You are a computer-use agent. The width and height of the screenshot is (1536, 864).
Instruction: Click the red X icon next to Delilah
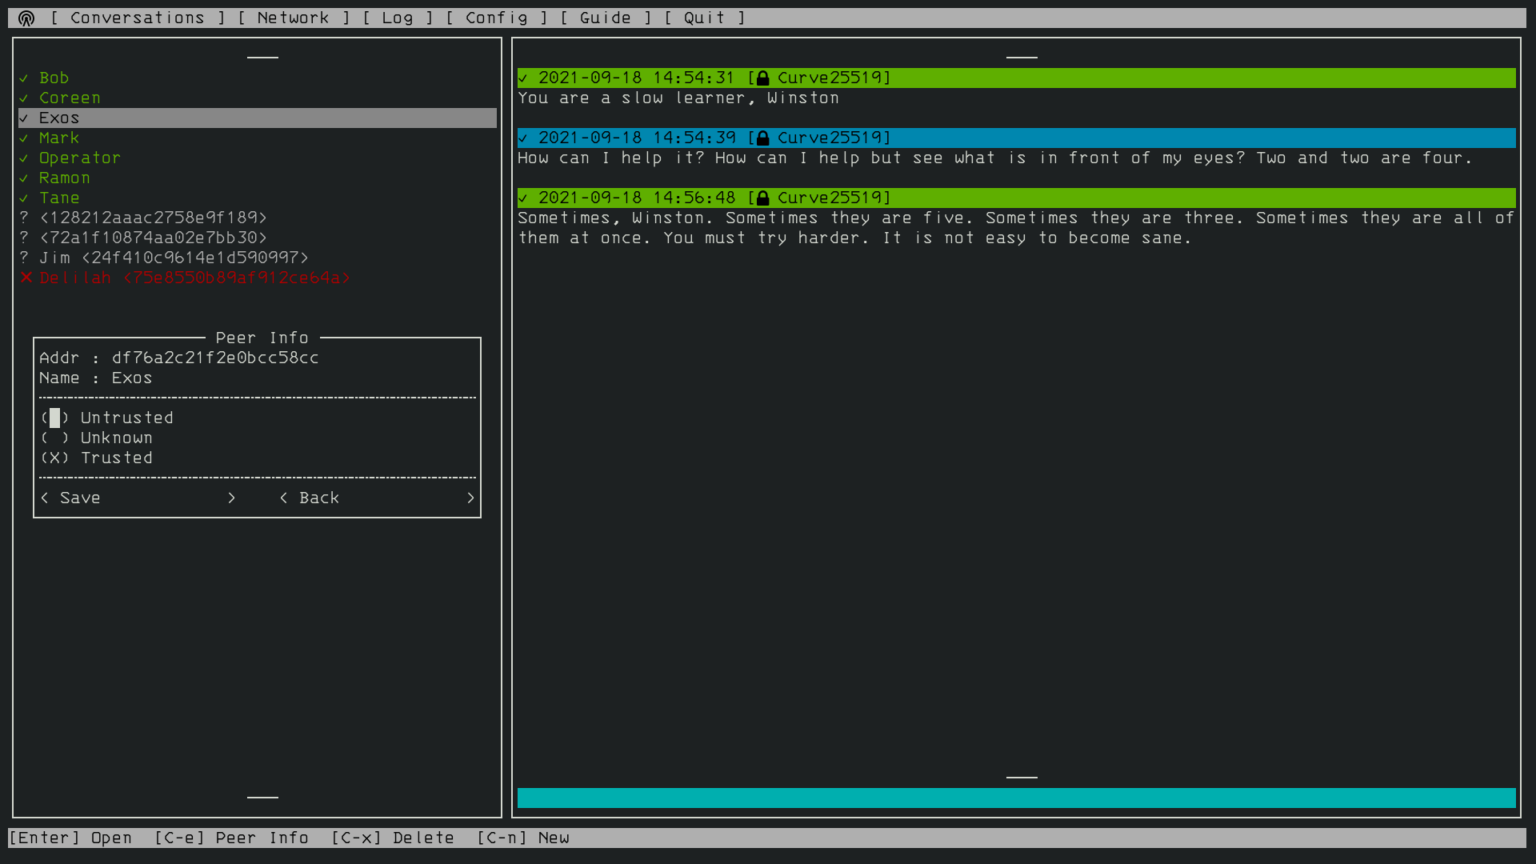[25, 277]
